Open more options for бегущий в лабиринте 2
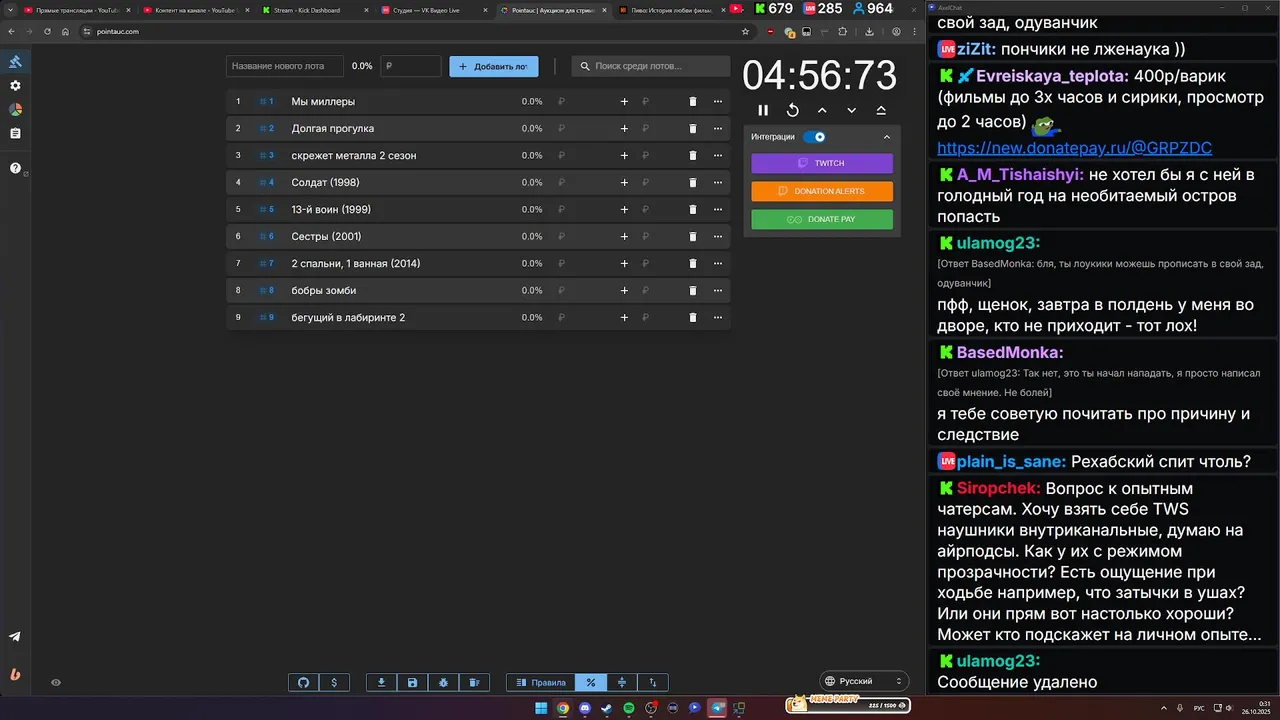Viewport: 1280px width, 720px height. (x=718, y=318)
